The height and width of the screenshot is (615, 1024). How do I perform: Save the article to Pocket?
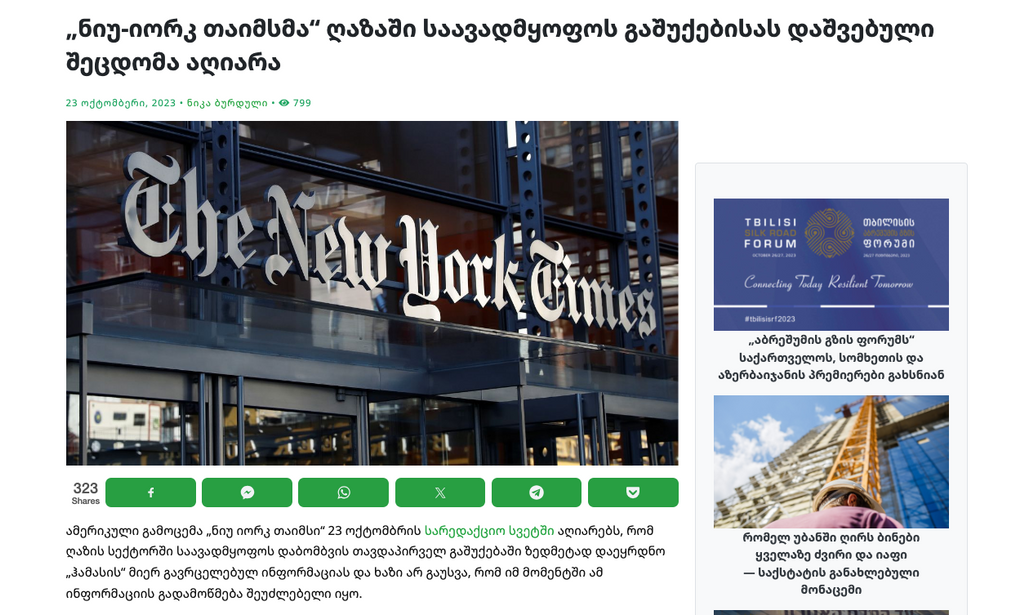(633, 492)
